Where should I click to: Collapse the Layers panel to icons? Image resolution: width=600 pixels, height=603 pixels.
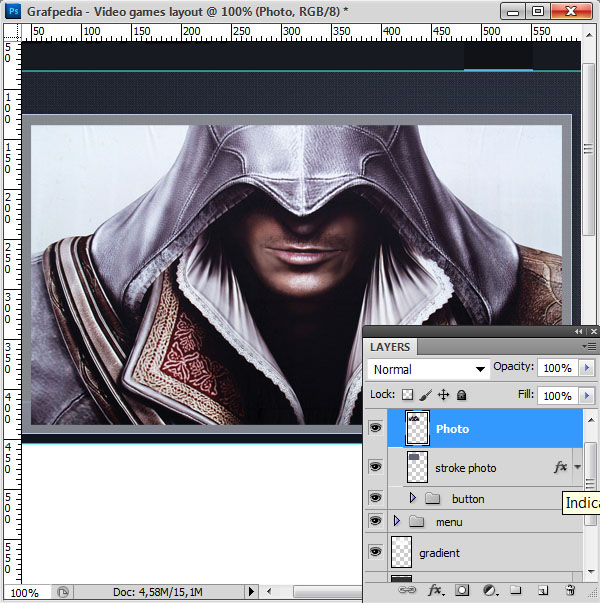(578, 331)
